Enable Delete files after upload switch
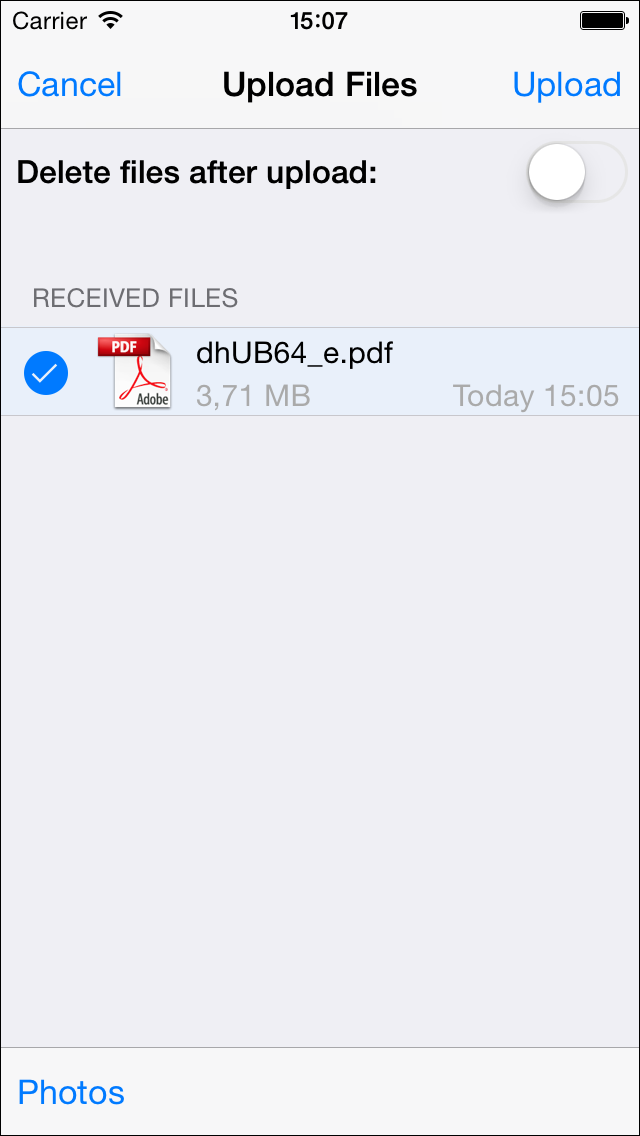 577,172
